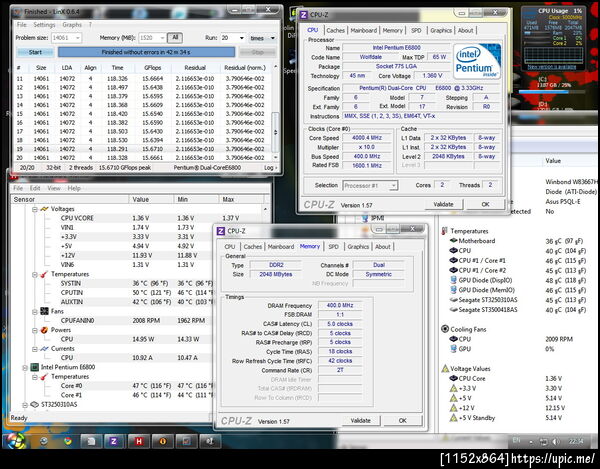Click the Cooling Fans icon in the right sensor panel
Image resolution: width=600 pixels, height=469 pixels.
click(445, 329)
